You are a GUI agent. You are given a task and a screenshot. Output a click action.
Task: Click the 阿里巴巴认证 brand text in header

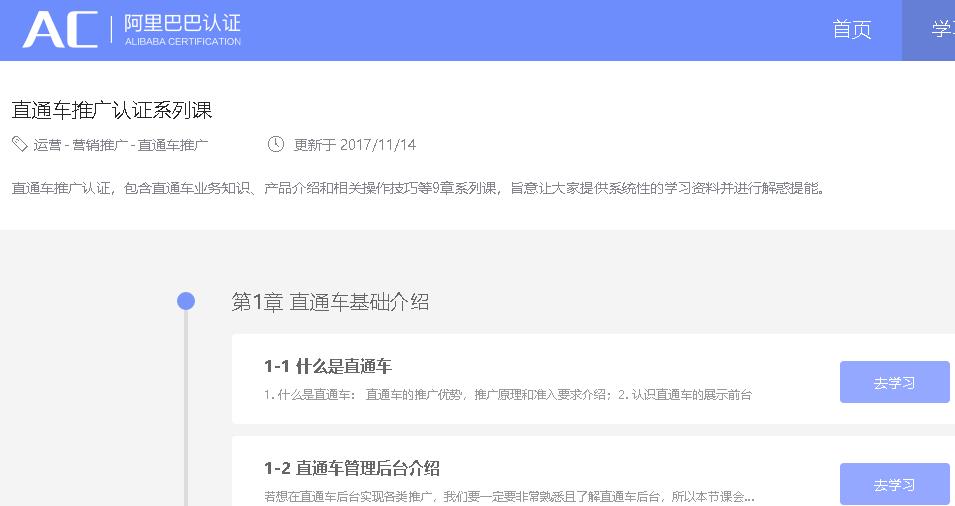coord(183,23)
